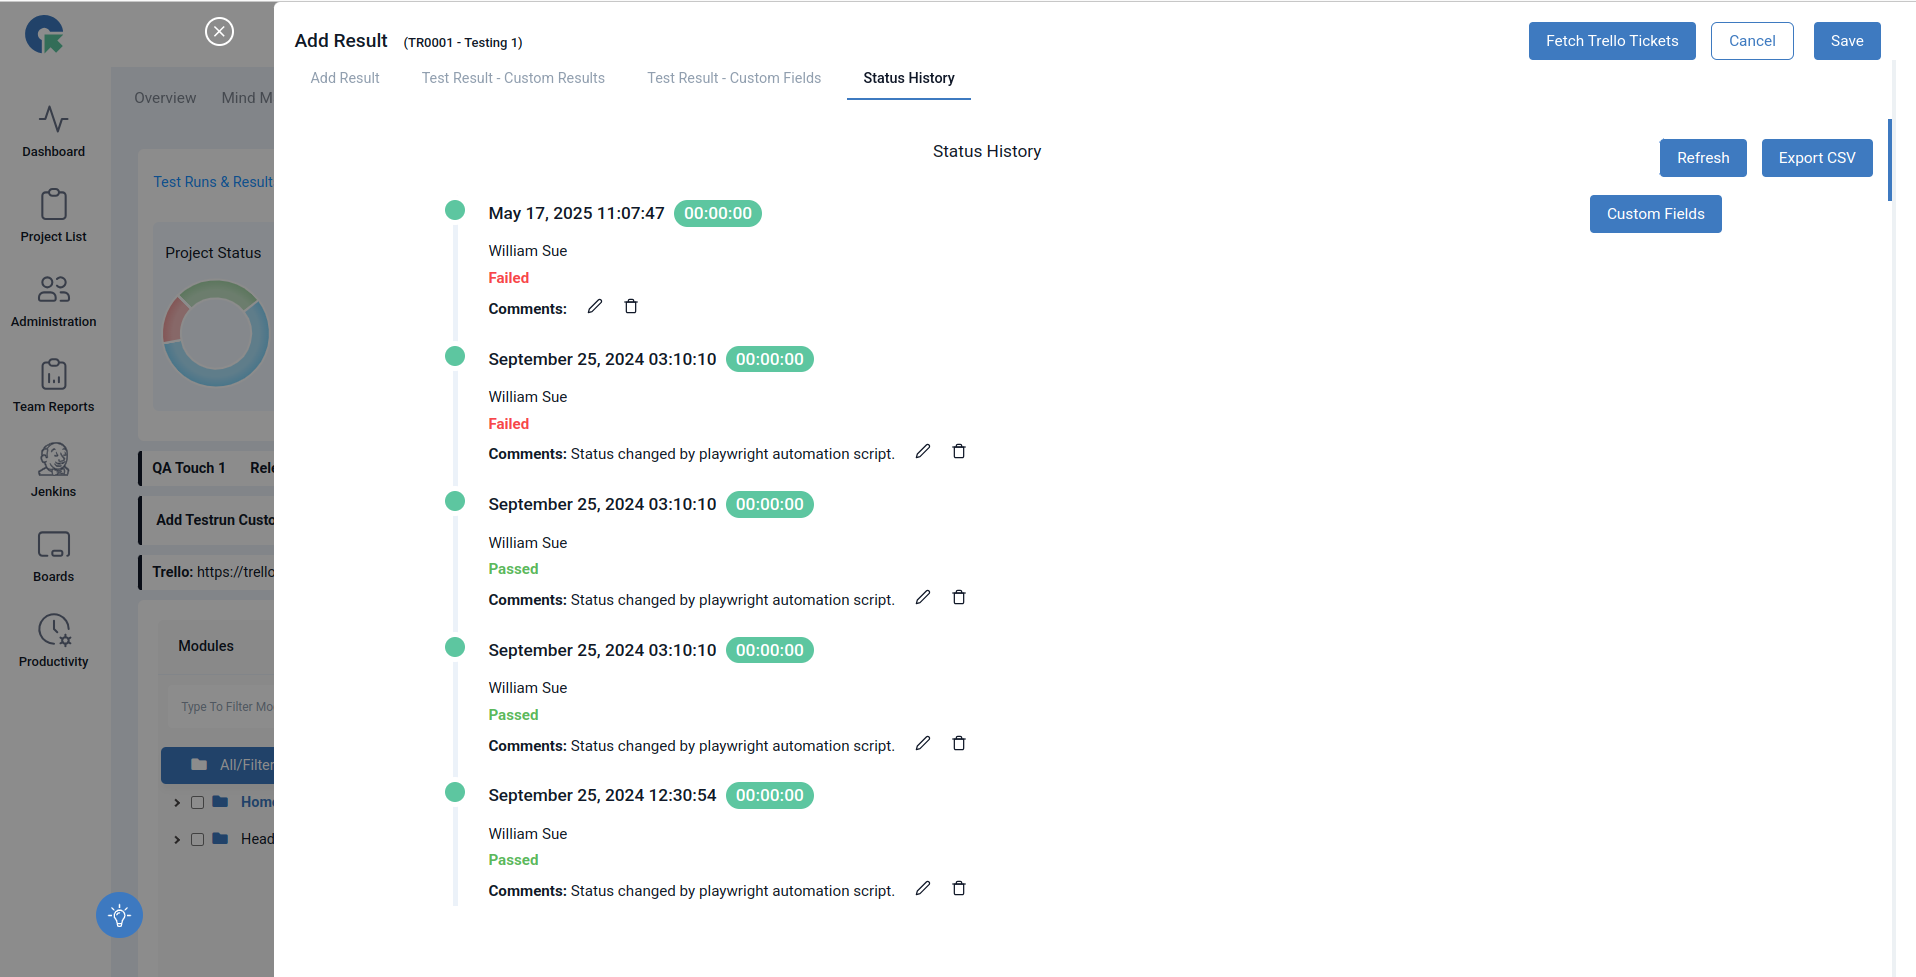Click Fetch Trello Tickets button
Viewport: 1916px width, 977px height.
(1612, 41)
